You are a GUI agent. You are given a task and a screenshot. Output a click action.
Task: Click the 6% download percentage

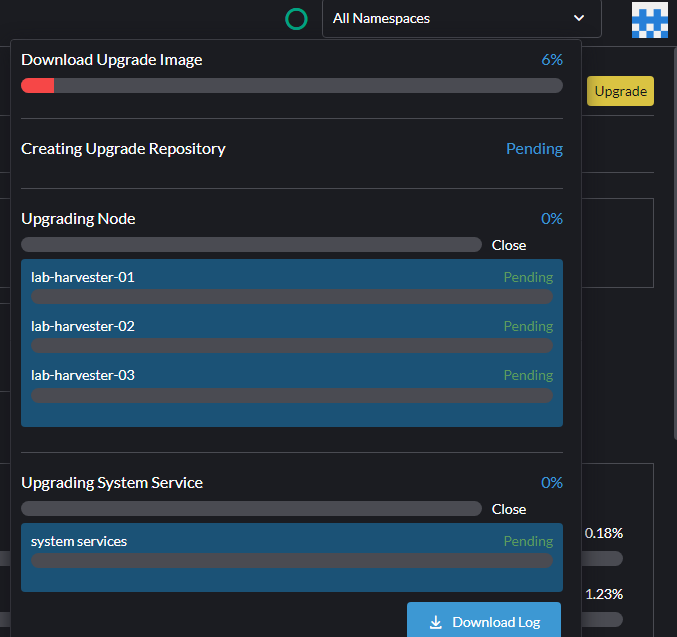pyautogui.click(x=552, y=60)
